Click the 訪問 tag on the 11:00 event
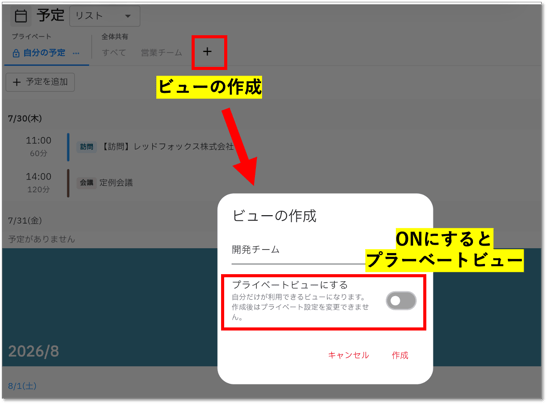This screenshot has height=404, width=547. [x=86, y=147]
